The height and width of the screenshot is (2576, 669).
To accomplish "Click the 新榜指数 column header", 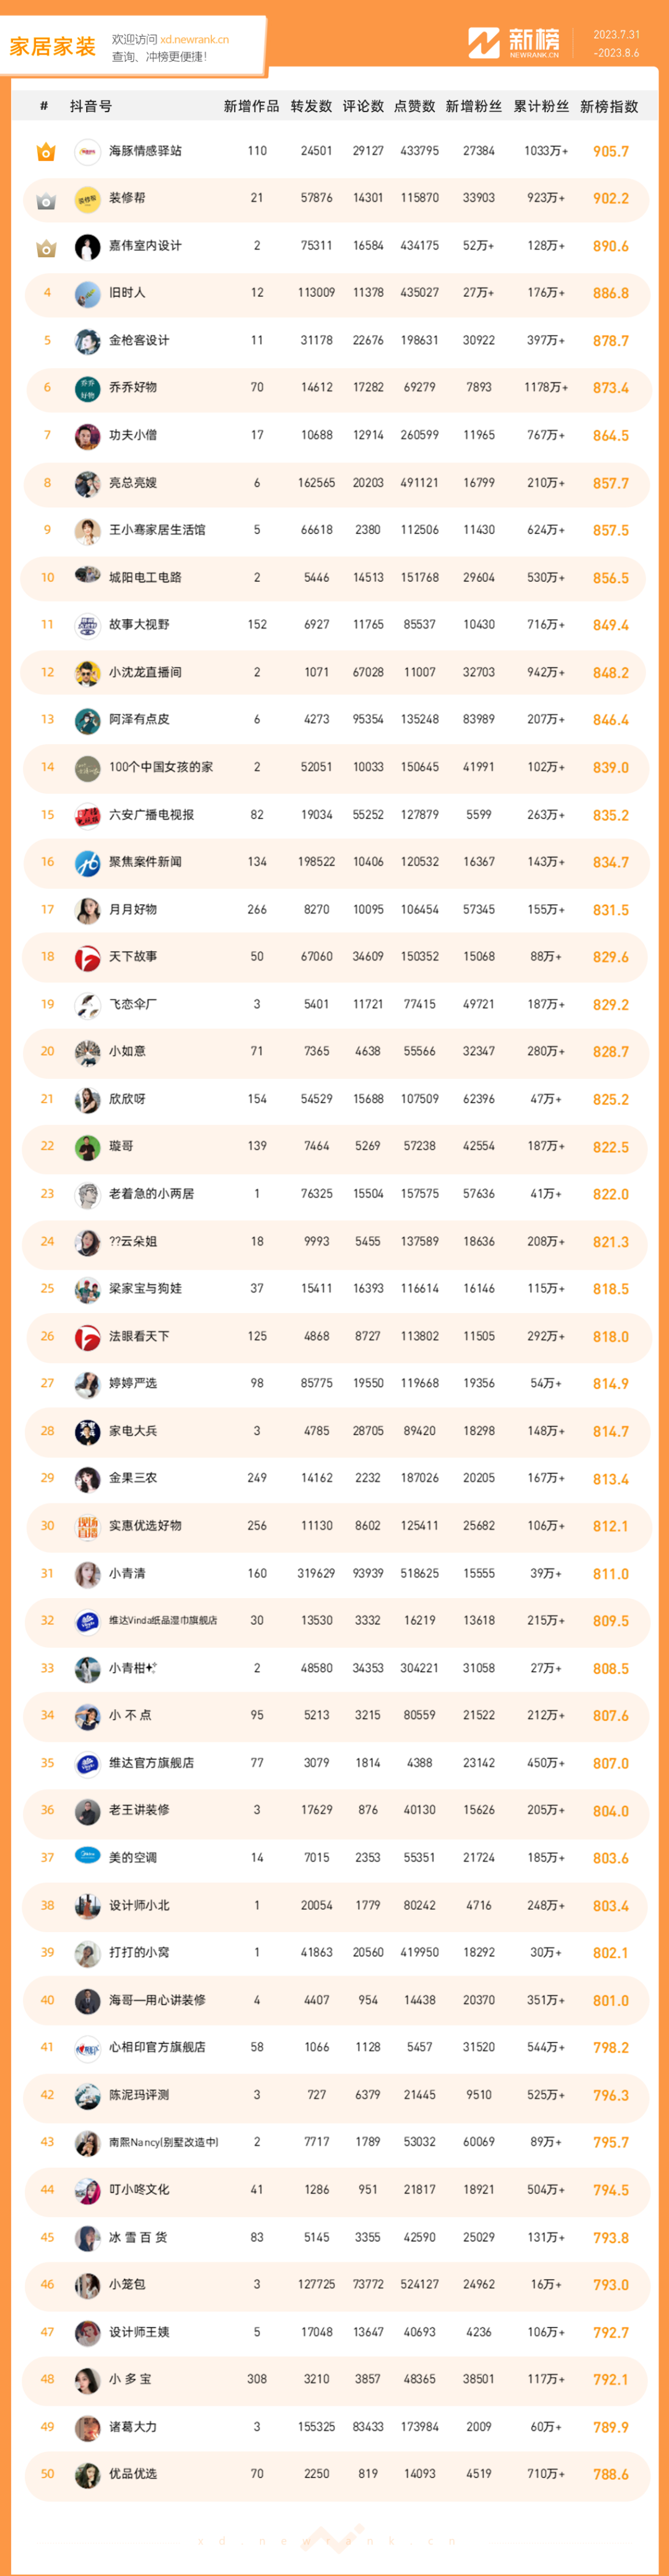I will point(609,107).
